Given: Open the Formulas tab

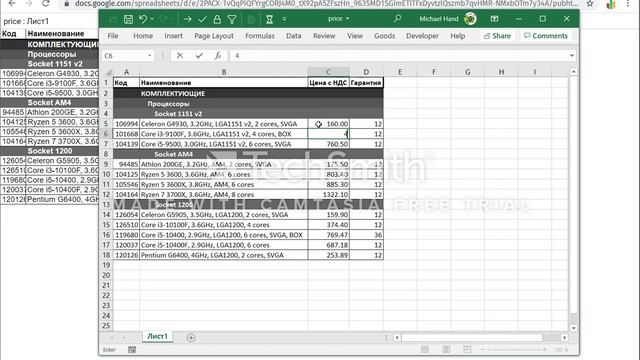Looking at the screenshot, I should (260, 36).
